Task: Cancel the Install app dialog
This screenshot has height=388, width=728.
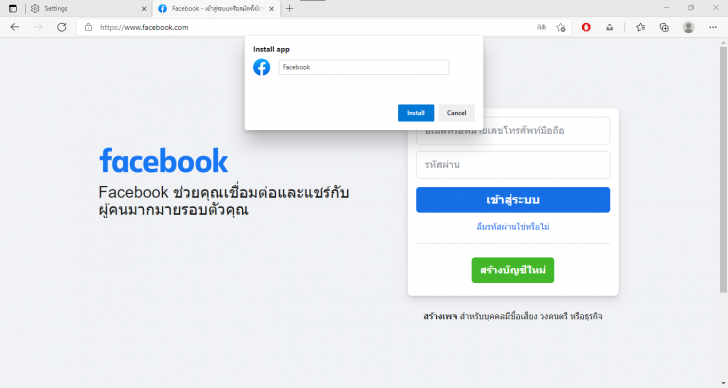Action: tap(456, 113)
